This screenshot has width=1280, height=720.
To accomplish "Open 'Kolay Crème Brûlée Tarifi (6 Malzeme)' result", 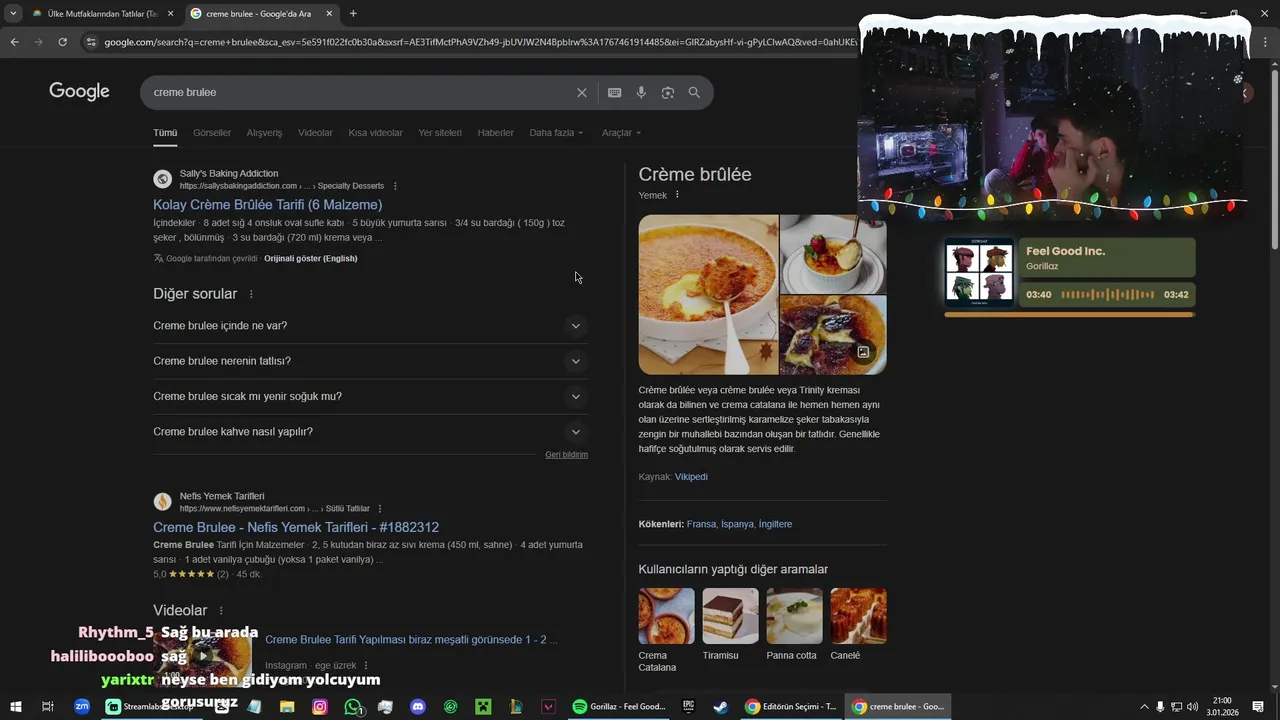I will tap(267, 205).
